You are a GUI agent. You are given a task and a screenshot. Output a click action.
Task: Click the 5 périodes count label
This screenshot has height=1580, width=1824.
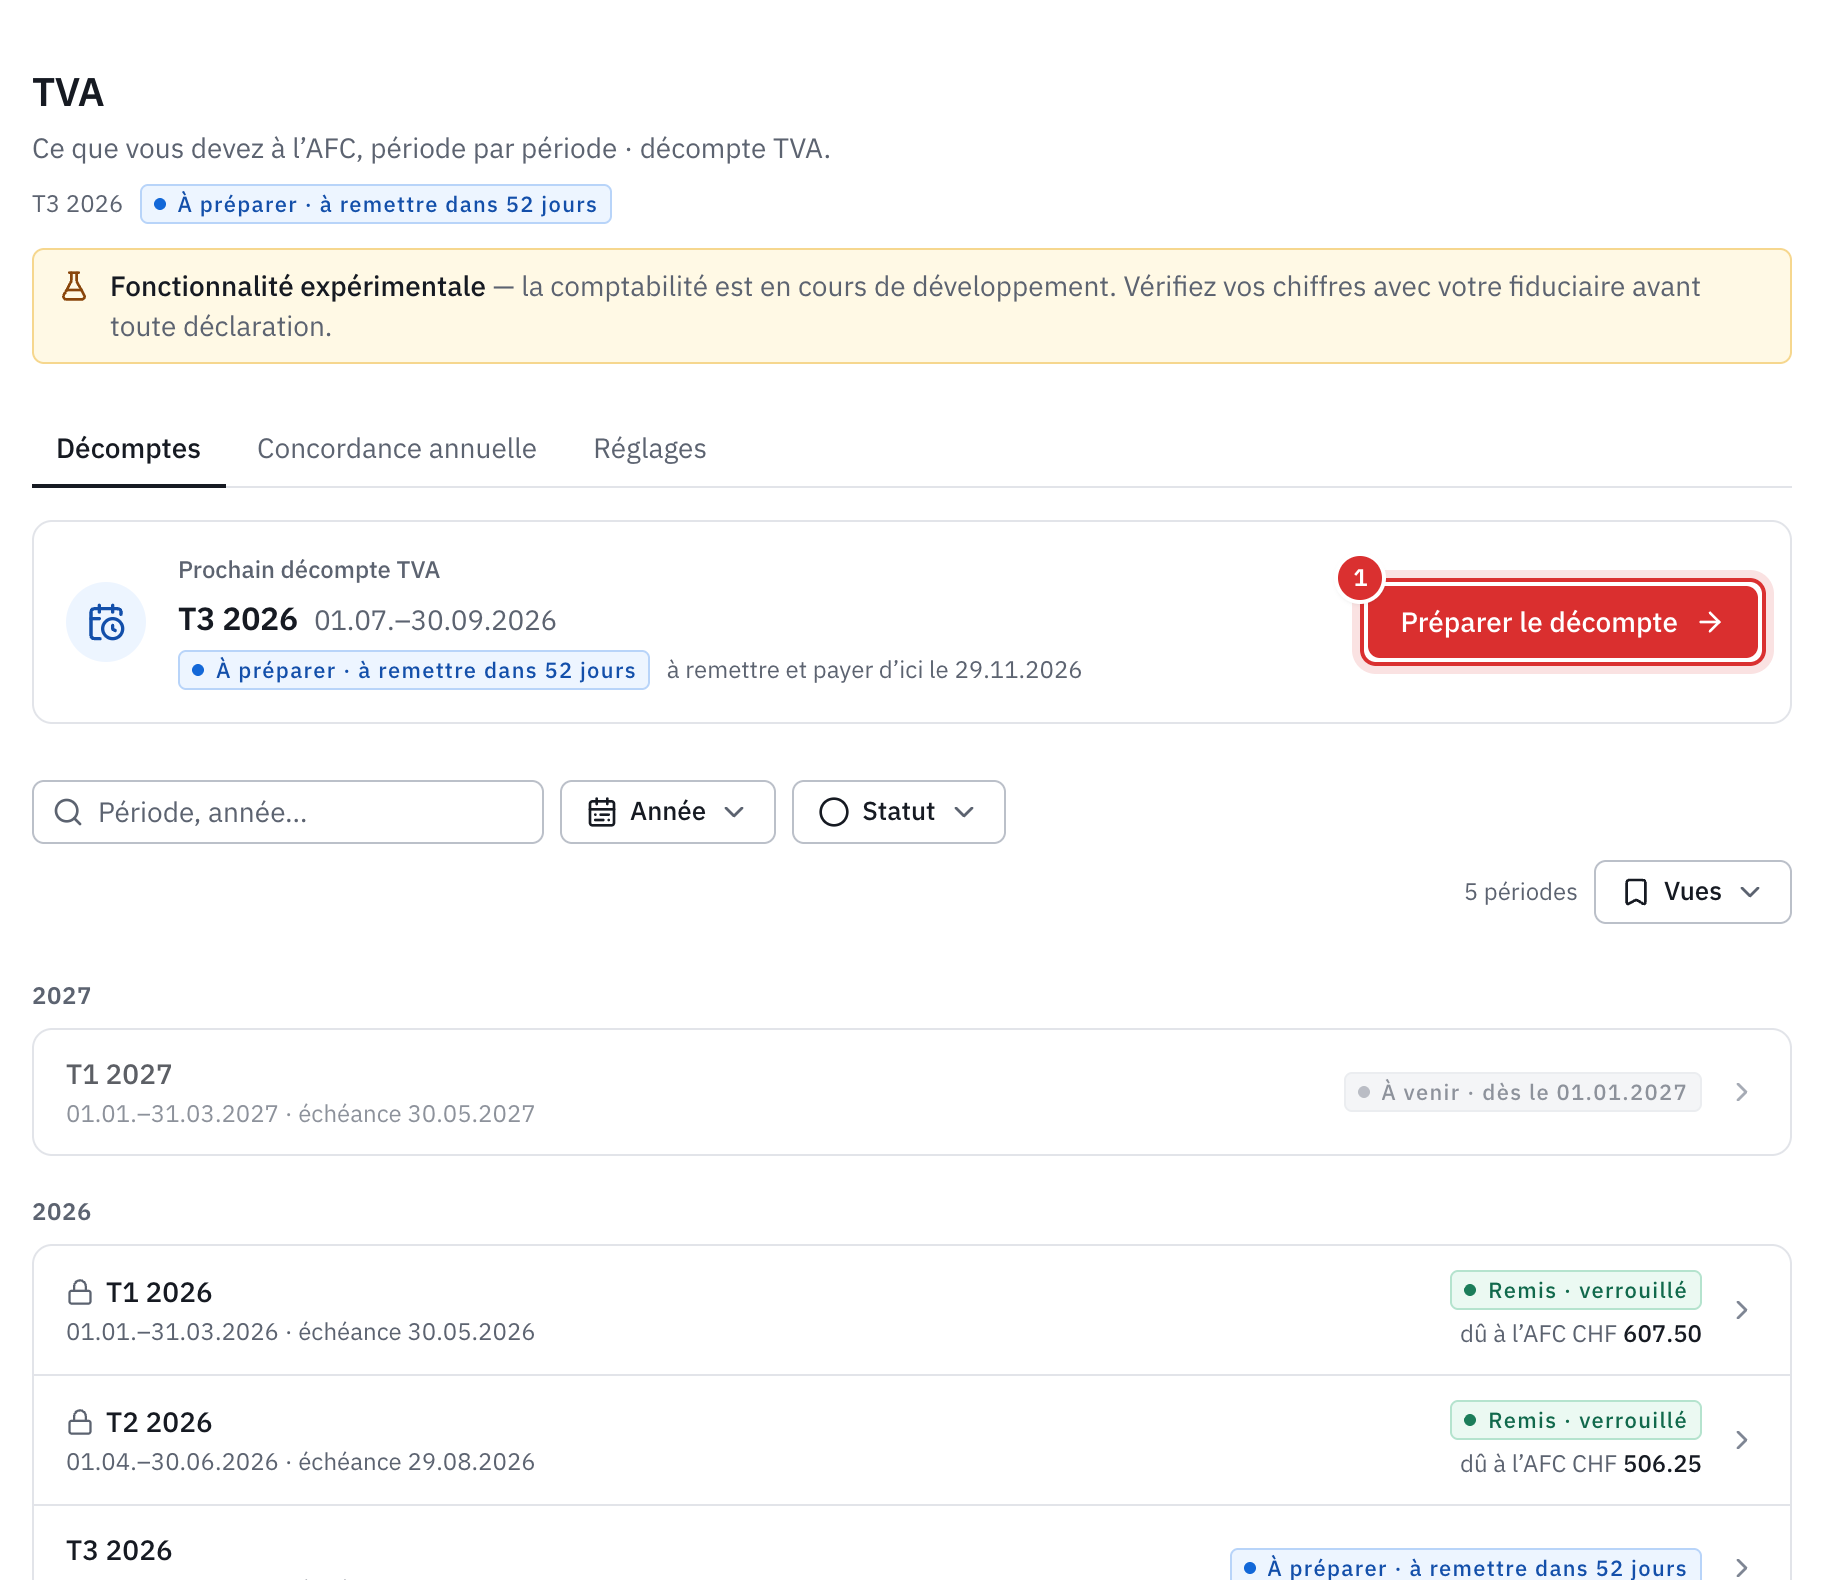(x=1521, y=892)
